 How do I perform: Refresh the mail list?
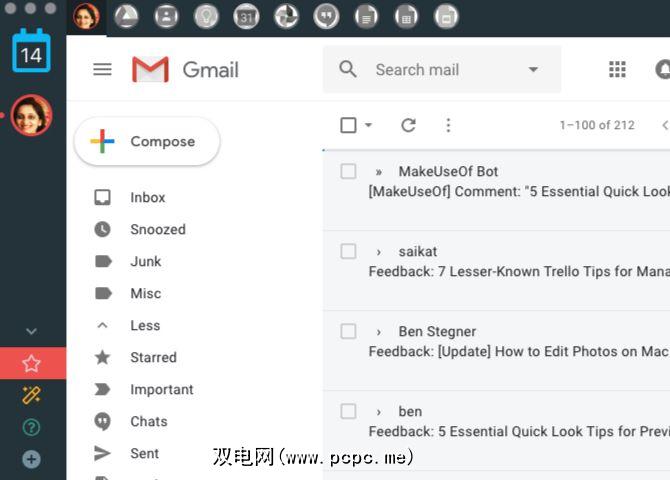pyautogui.click(x=408, y=125)
